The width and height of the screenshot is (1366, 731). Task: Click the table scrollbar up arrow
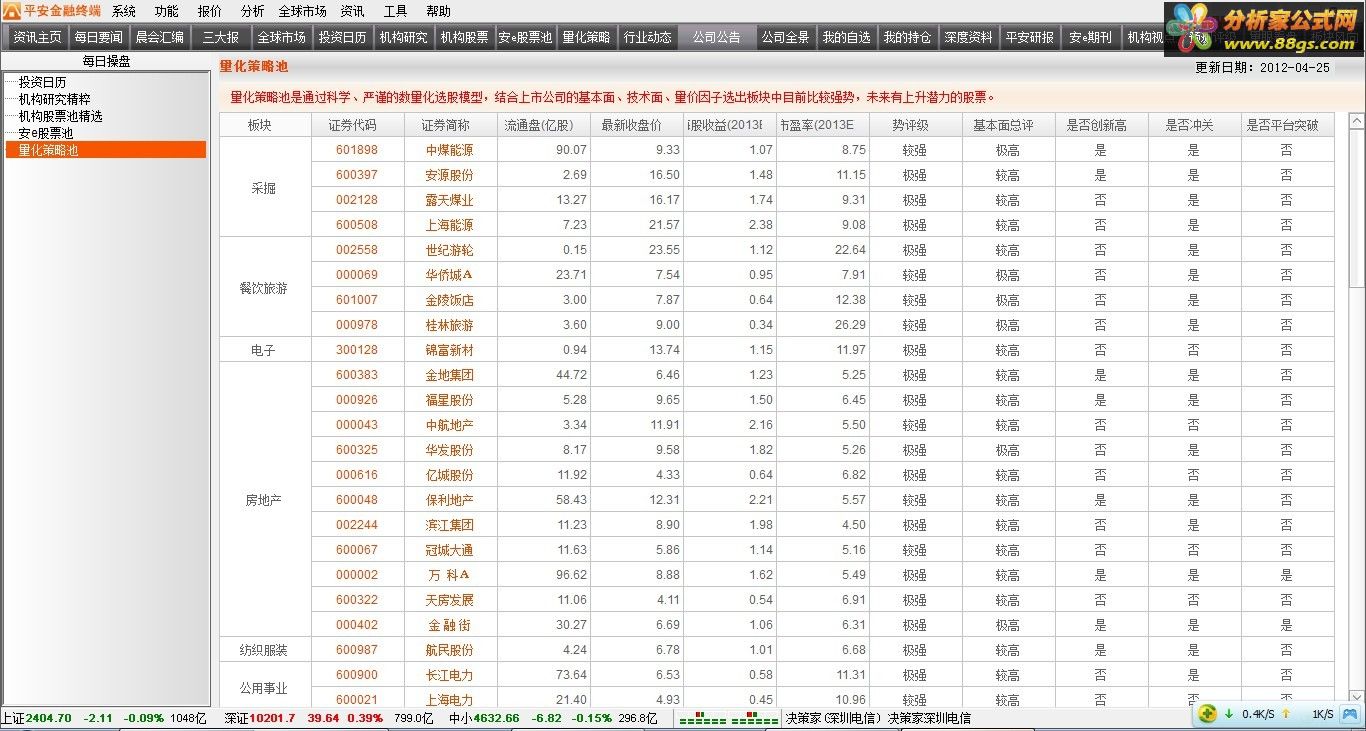pos(1356,121)
